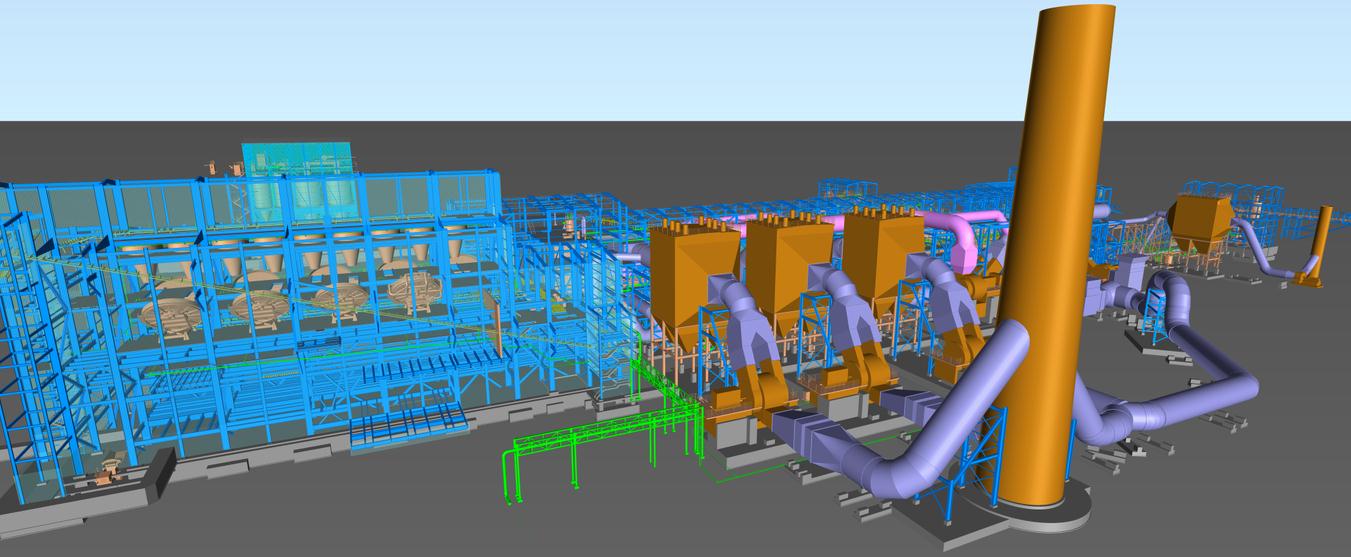Click the distant orange hopper near right edge
Image resolution: width=1351 pixels, height=557 pixels.
tap(1200, 220)
